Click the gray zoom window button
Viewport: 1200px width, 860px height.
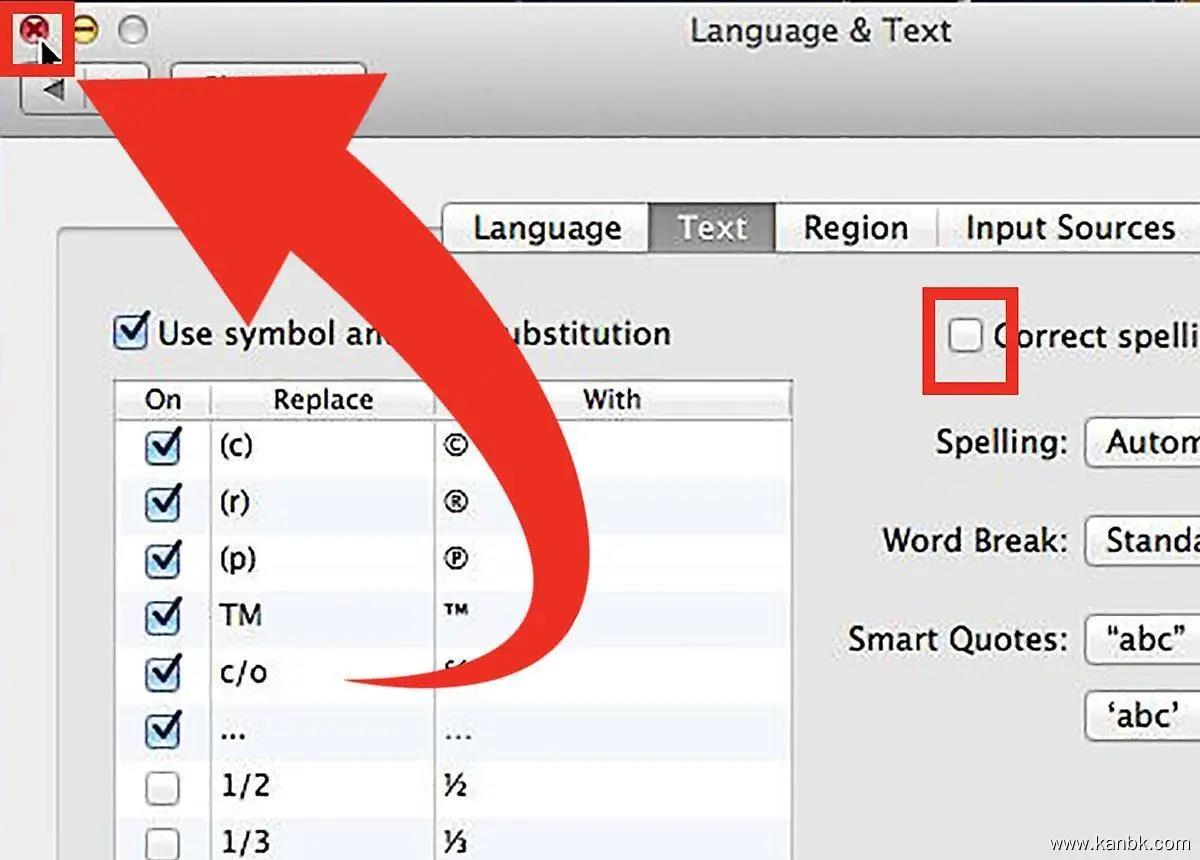pos(133,31)
